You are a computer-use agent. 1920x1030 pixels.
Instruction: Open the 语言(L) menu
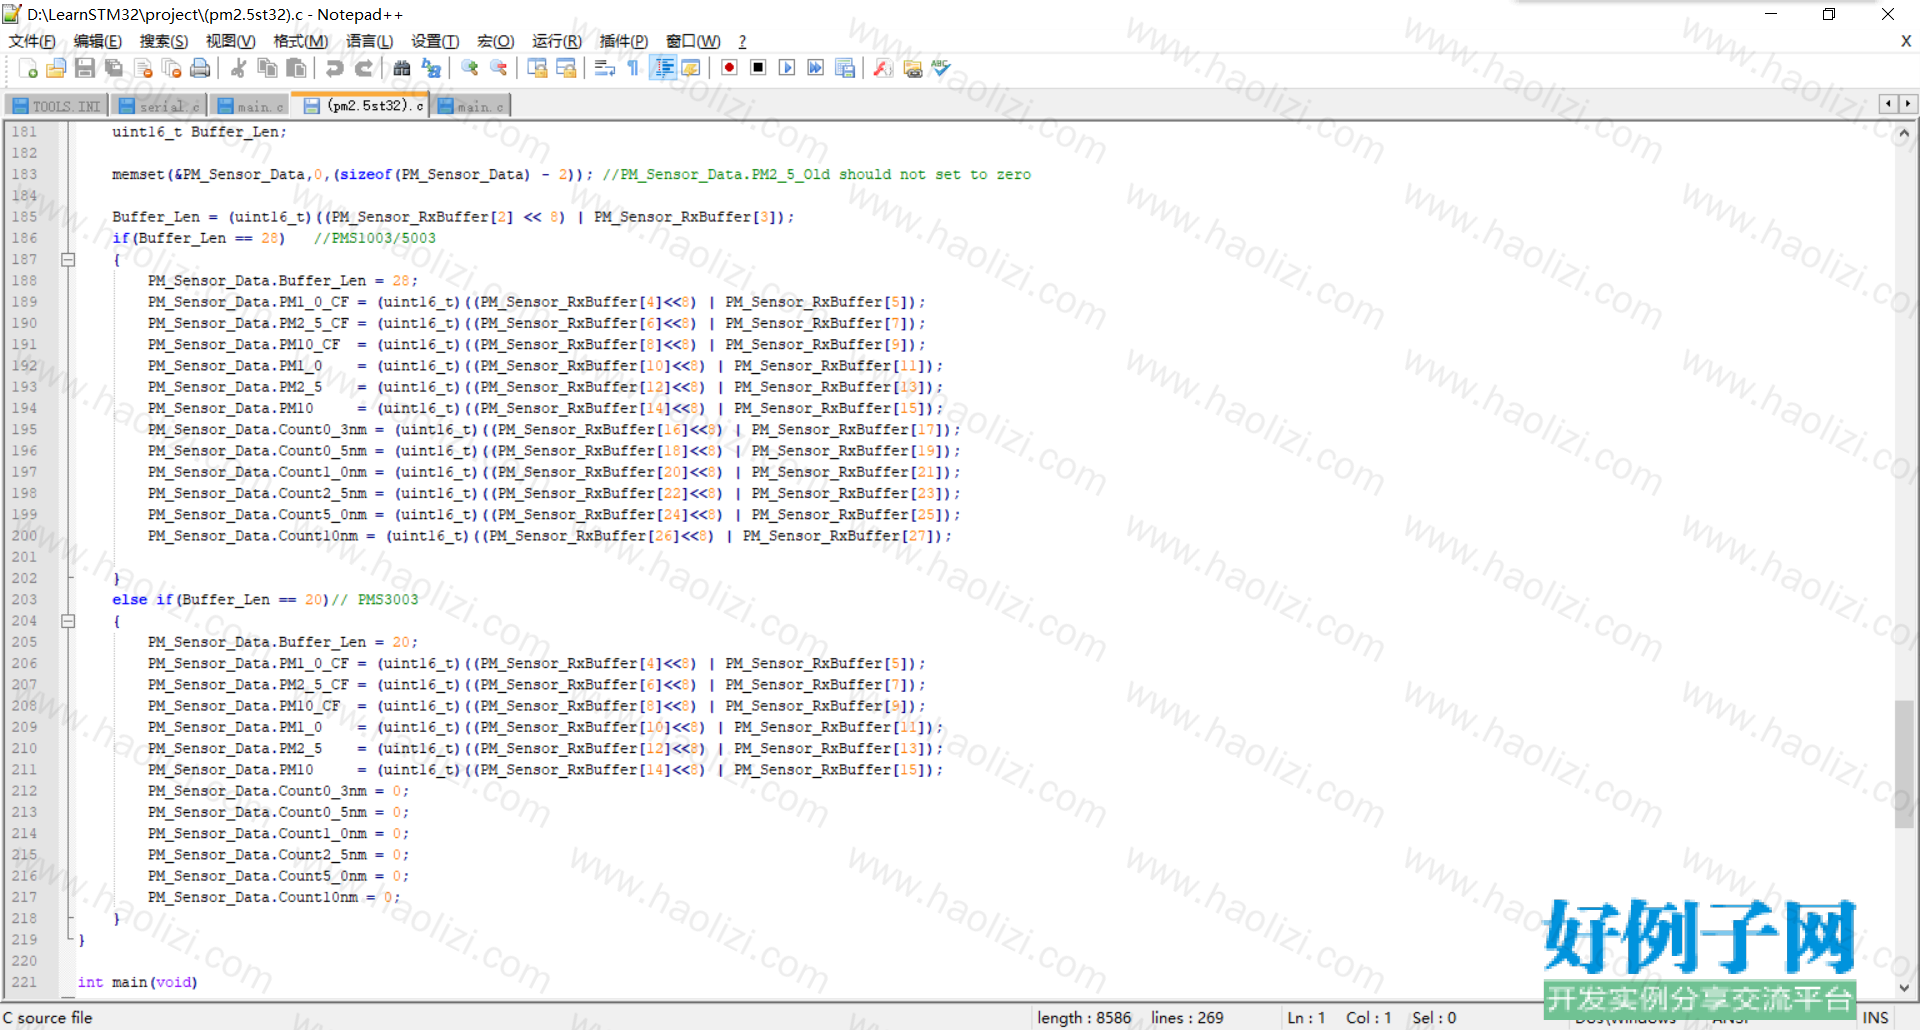[369, 41]
